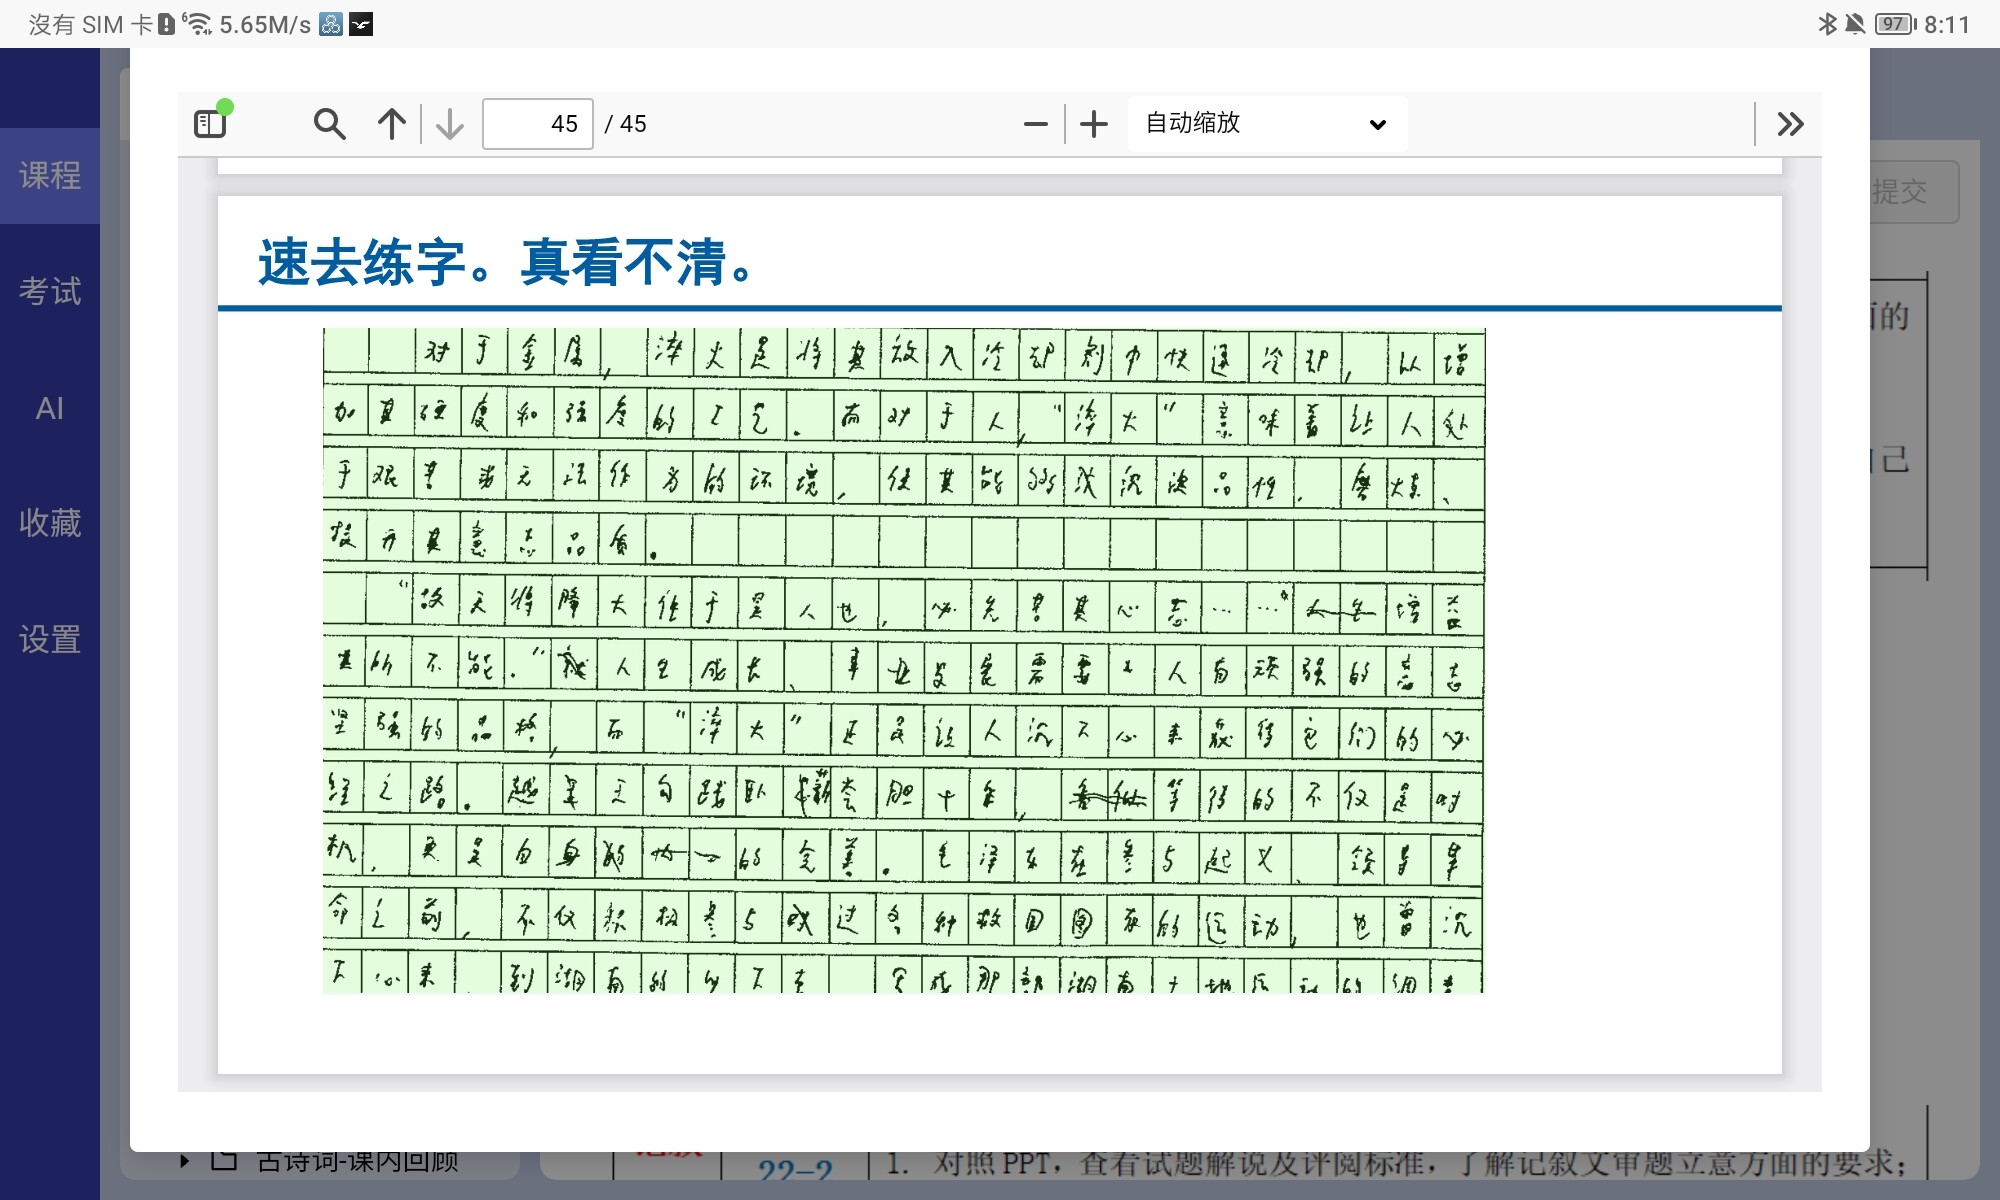Open 收藏 favorites in sidebar
Image resolution: width=2000 pixels, height=1200 pixels.
tap(50, 523)
